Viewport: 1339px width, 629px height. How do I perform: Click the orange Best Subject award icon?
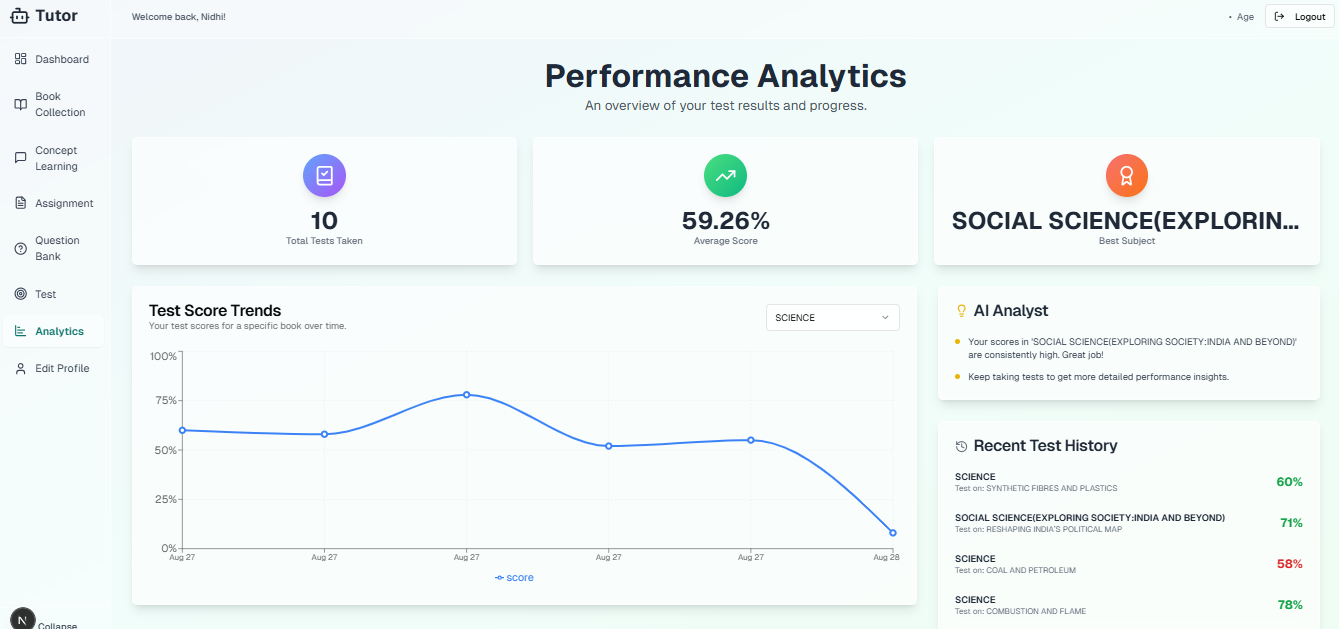[x=1127, y=175]
